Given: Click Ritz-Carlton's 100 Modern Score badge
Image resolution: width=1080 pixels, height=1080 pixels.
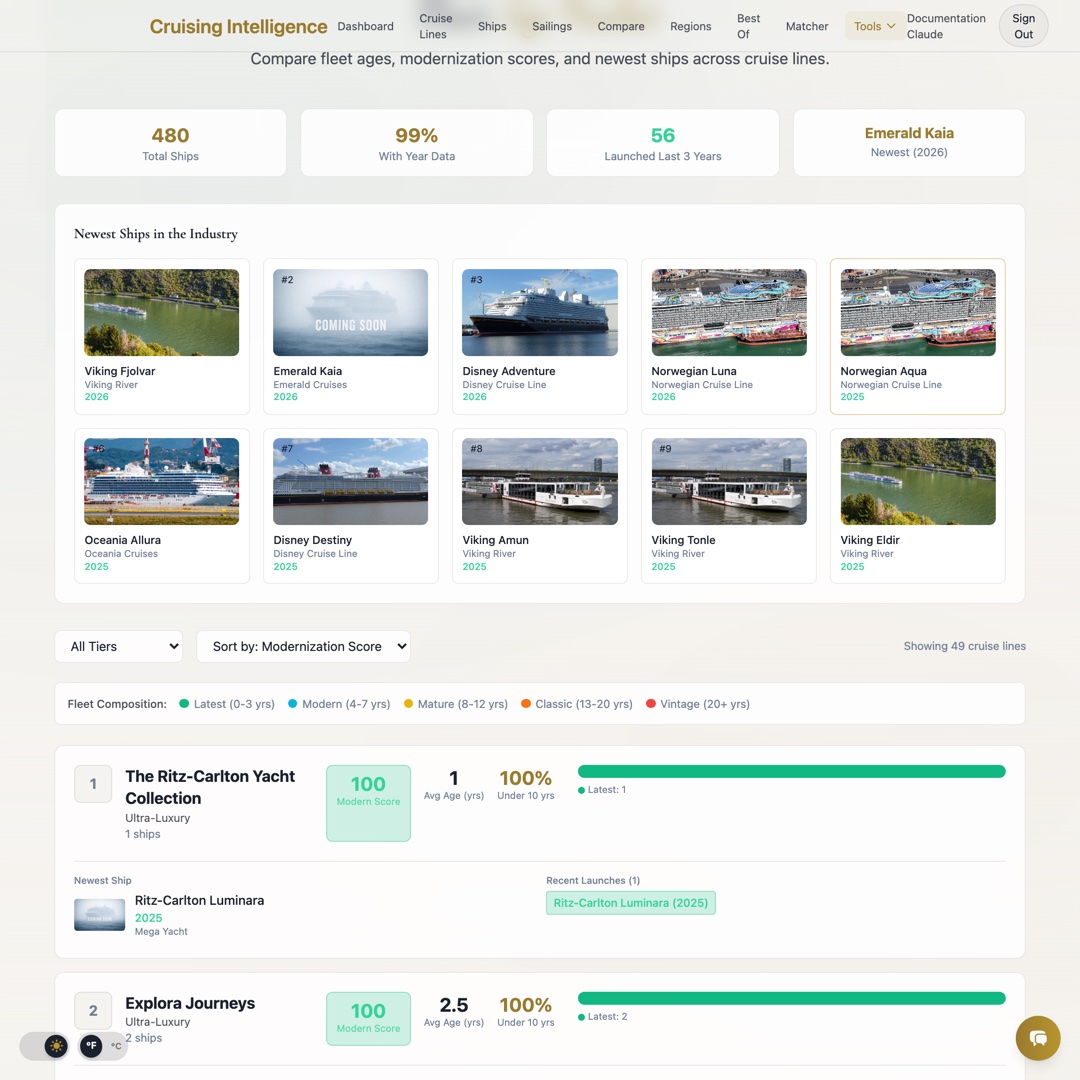Looking at the screenshot, I should click(368, 803).
